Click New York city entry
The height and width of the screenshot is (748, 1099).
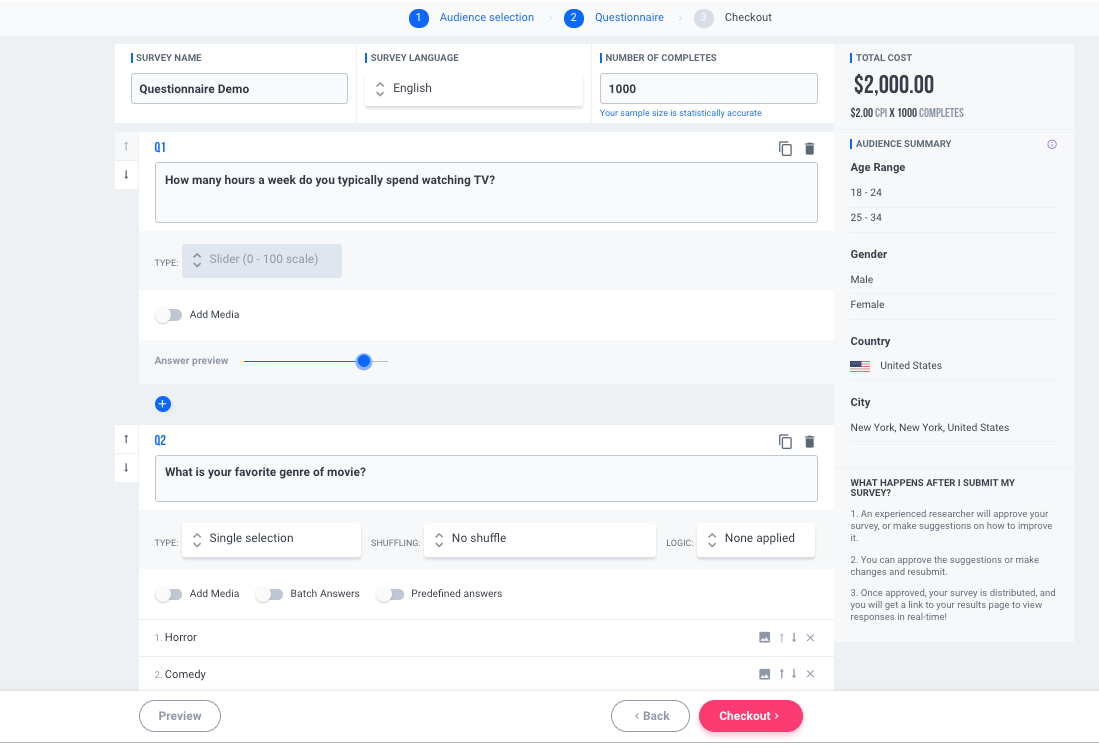[930, 427]
